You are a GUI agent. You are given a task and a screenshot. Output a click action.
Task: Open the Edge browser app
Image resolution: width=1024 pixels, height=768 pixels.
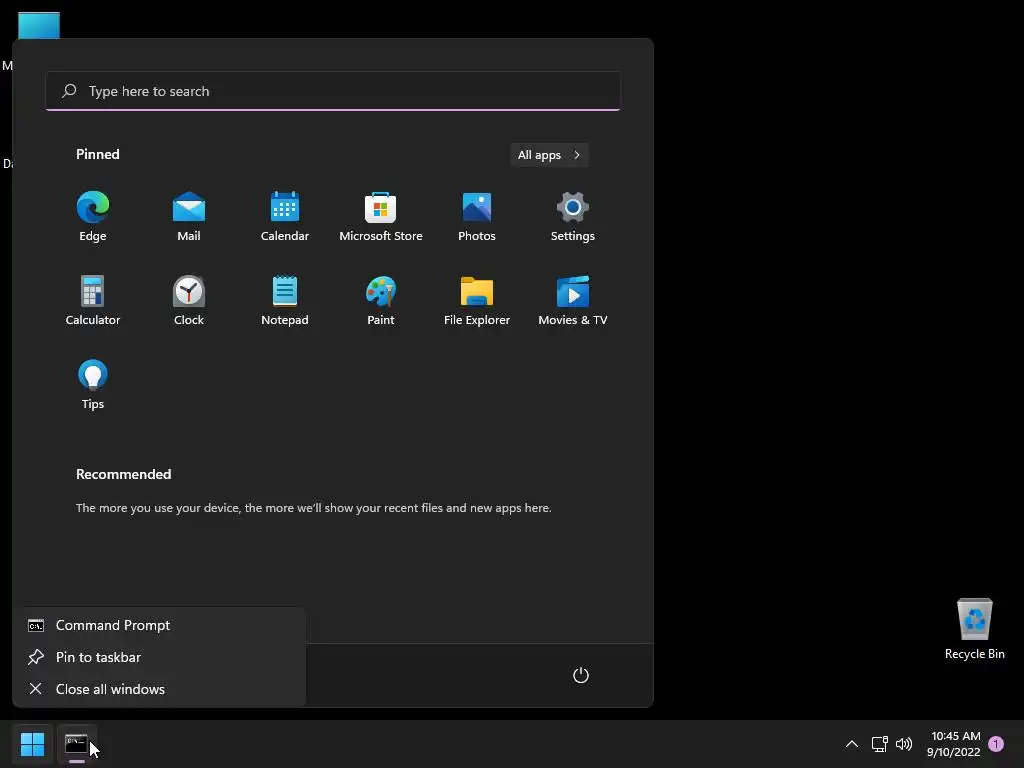pyautogui.click(x=93, y=217)
